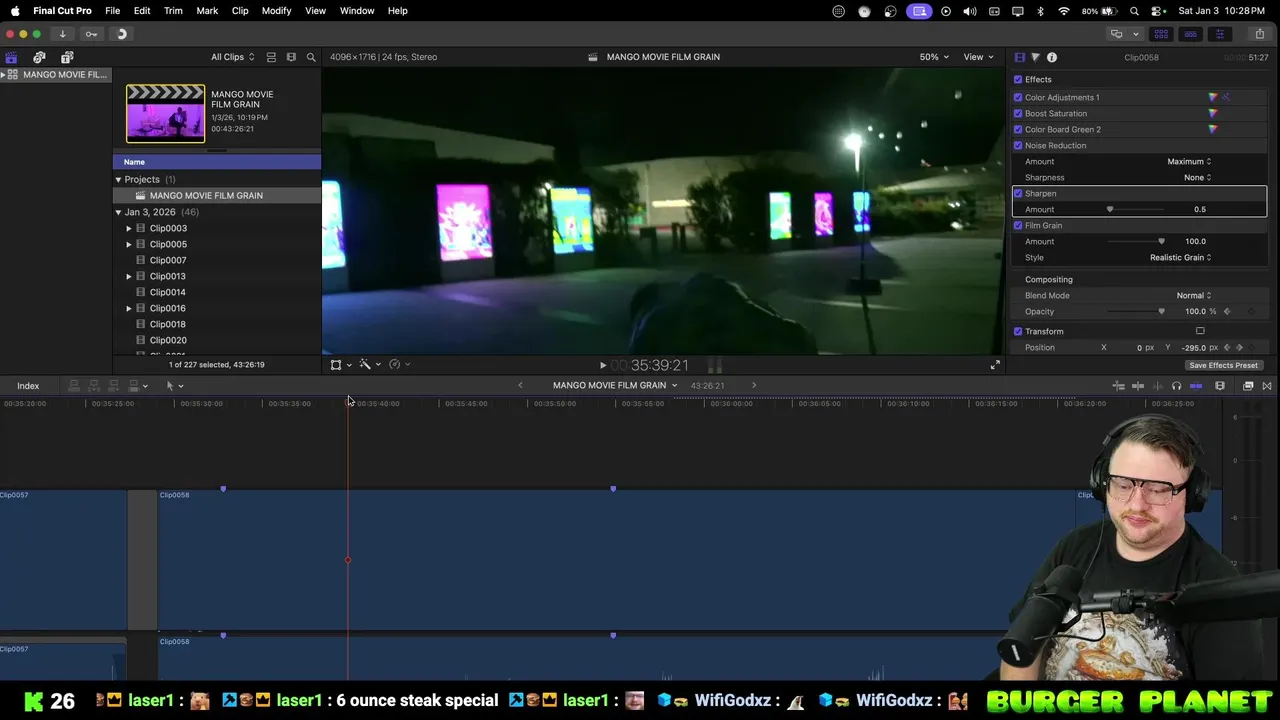
Task: Toggle audio skimming headphones icon
Action: click(x=1177, y=386)
